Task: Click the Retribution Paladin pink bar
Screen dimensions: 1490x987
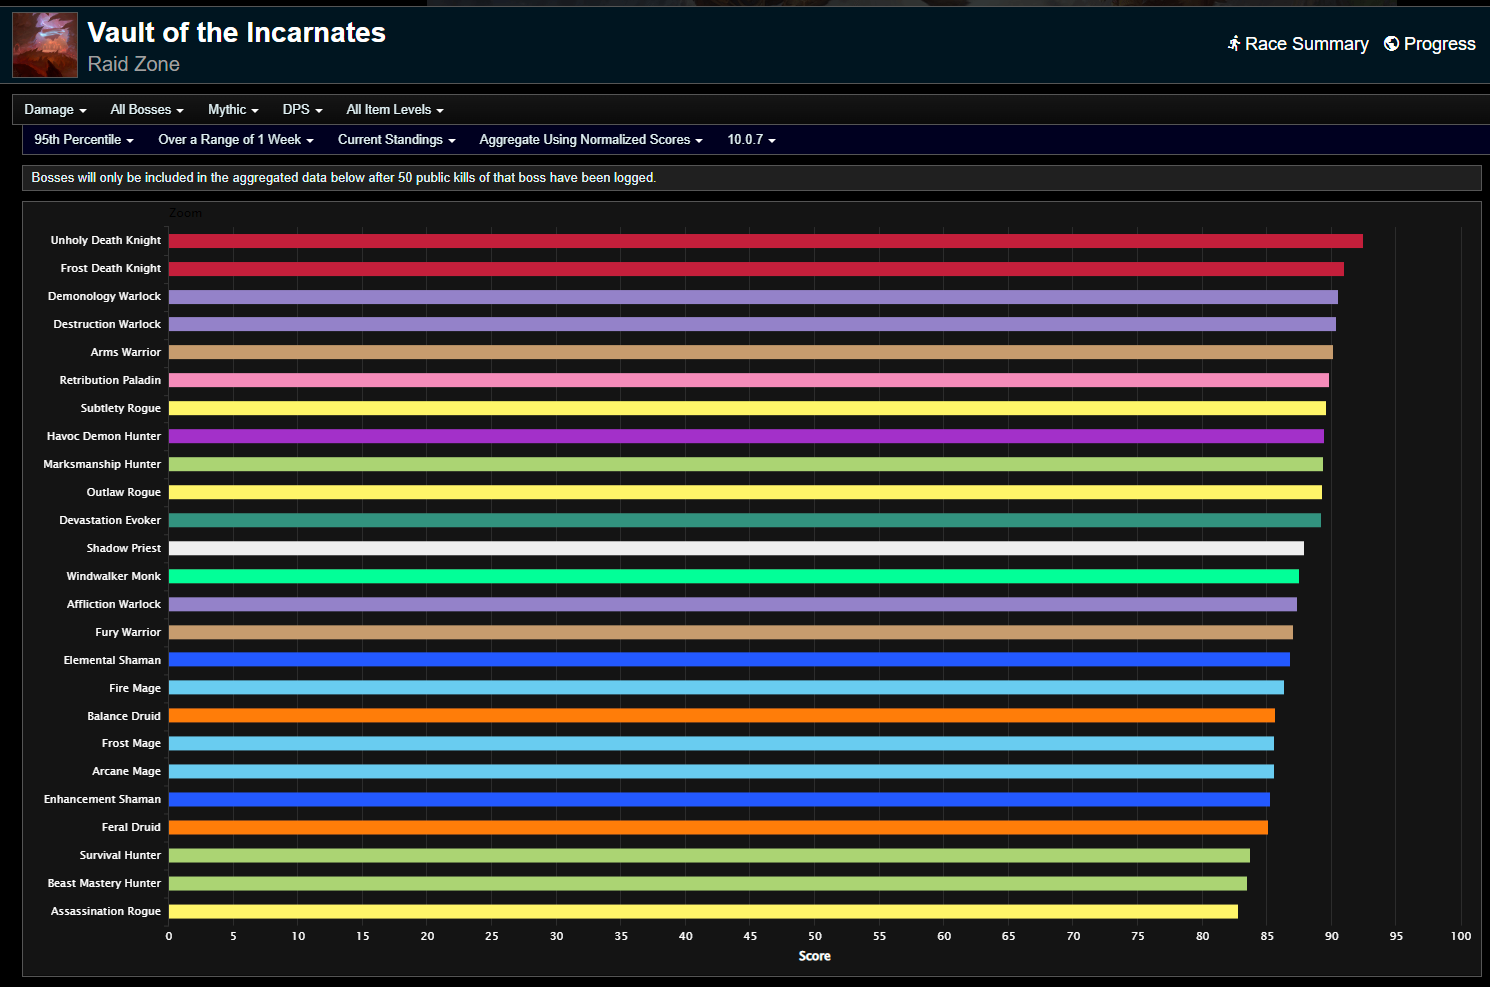Action: pos(749,380)
